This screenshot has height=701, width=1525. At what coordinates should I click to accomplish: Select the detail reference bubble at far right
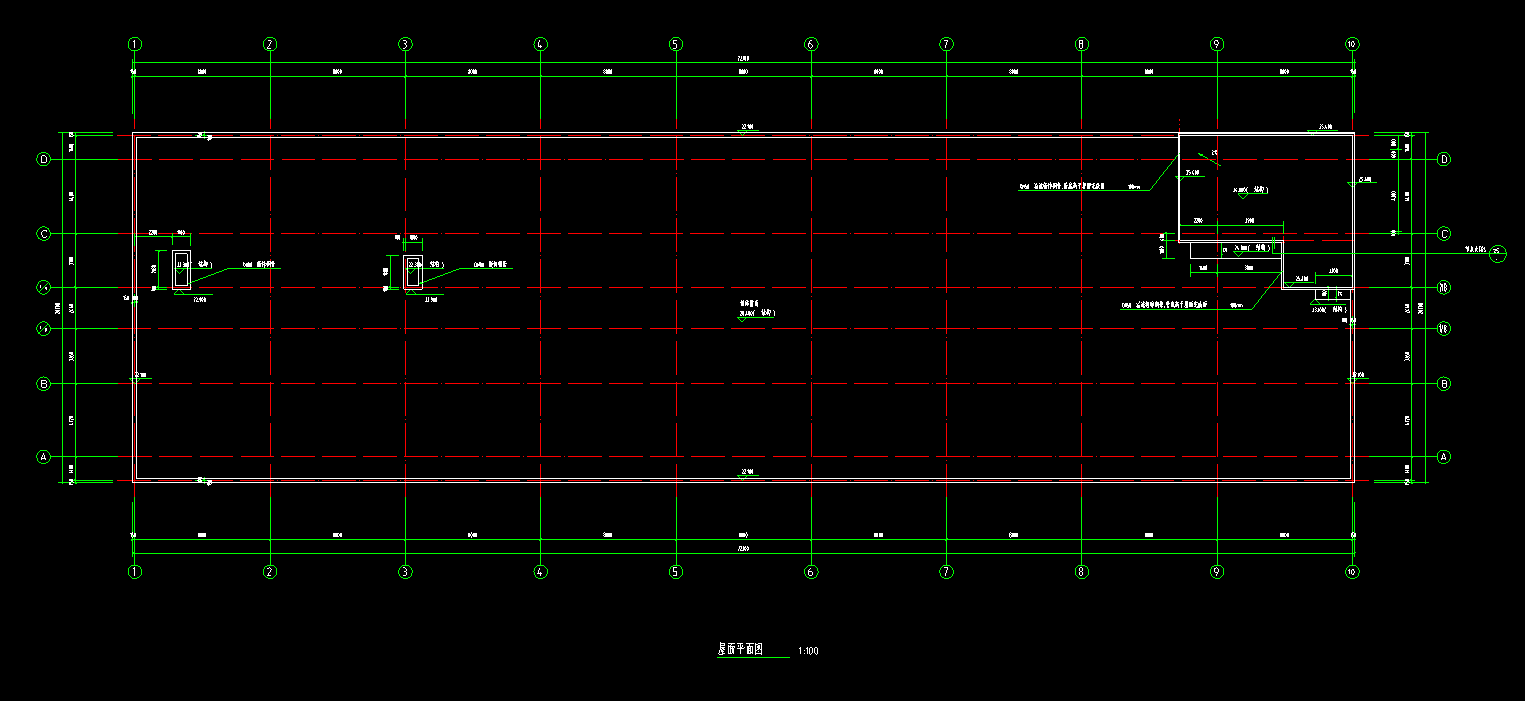pos(1497,253)
